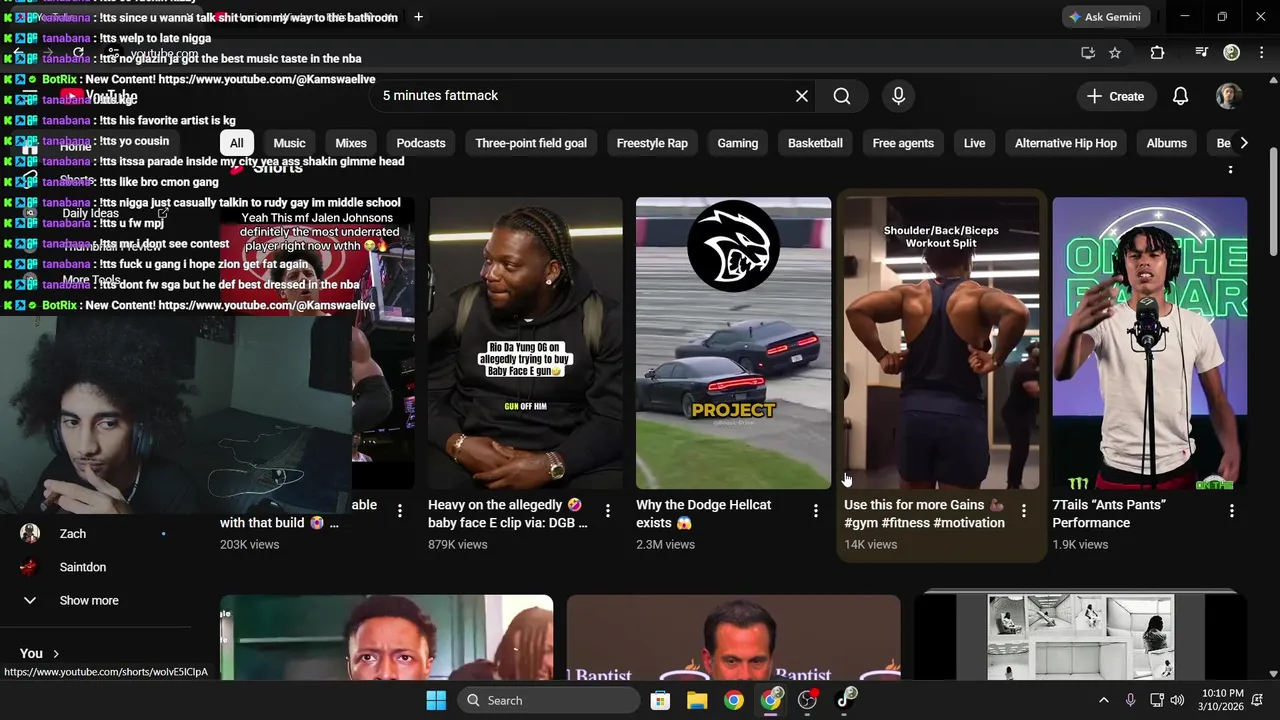This screenshot has height=720, width=1280.
Task: Open options menu for 'more Gains' short
Action: (1023, 511)
